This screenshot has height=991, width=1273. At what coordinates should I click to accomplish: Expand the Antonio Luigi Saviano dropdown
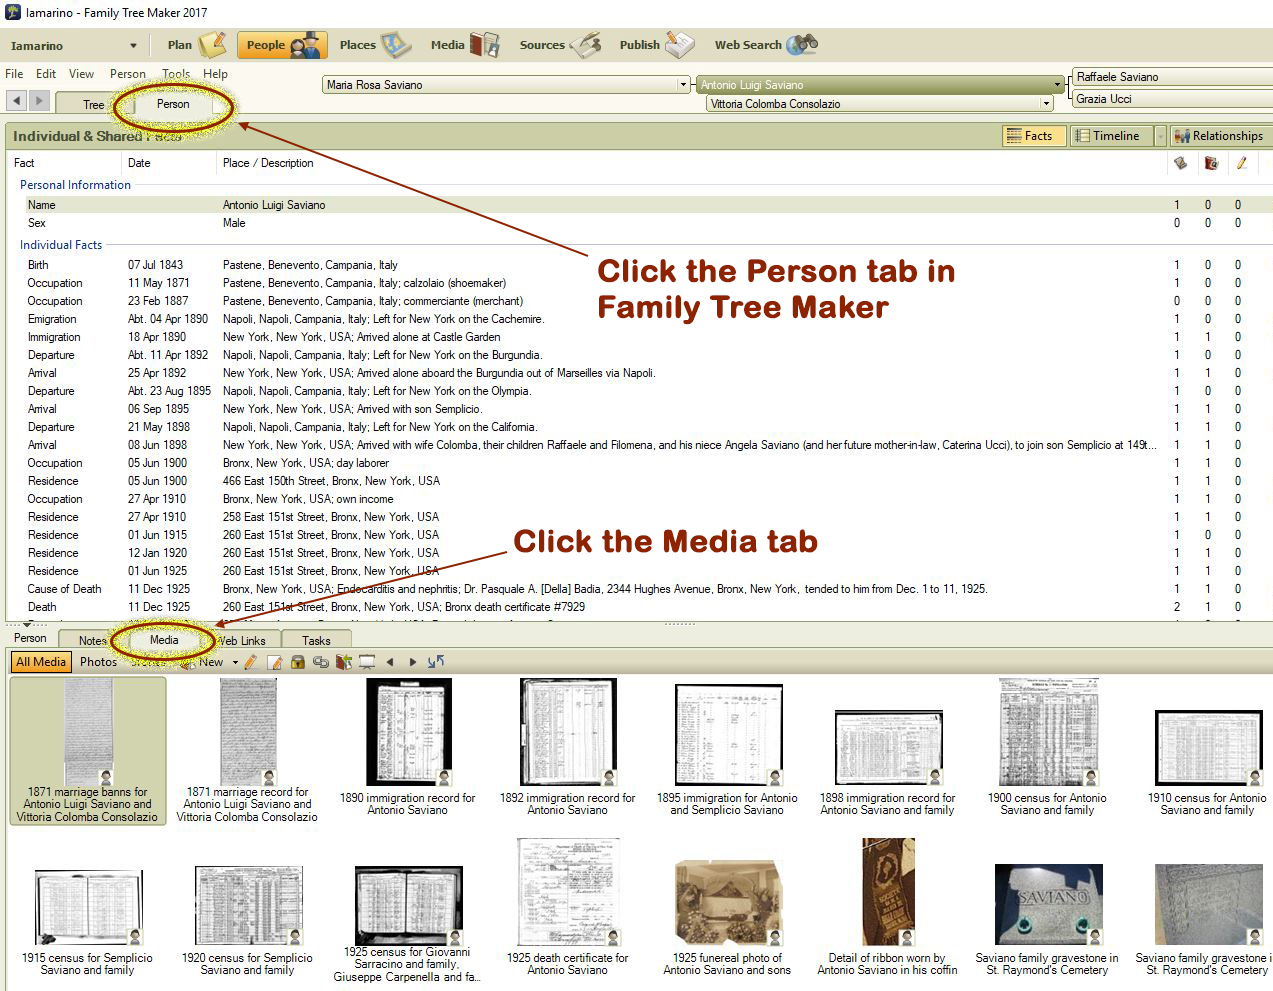(1058, 85)
